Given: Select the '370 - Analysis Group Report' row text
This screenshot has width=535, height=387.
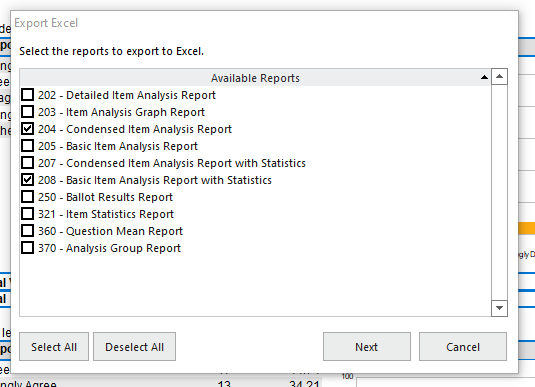Looking at the screenshot, I should click(110, 248).
